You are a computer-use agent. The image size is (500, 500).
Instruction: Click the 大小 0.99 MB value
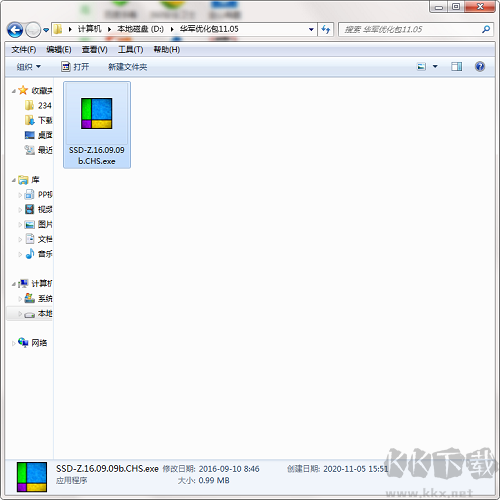[x=214, y=480]
